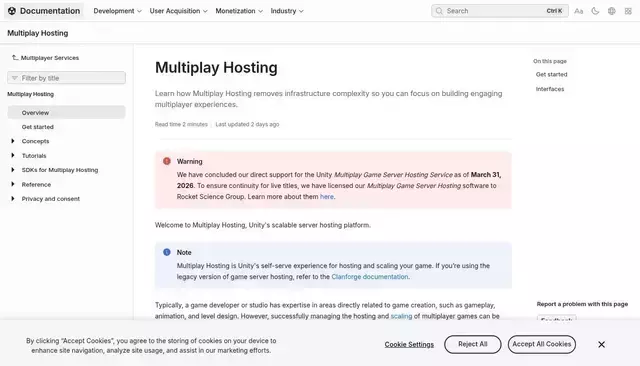Open the Industry dropdown menu
640x366 pixels.
point(287,11)
